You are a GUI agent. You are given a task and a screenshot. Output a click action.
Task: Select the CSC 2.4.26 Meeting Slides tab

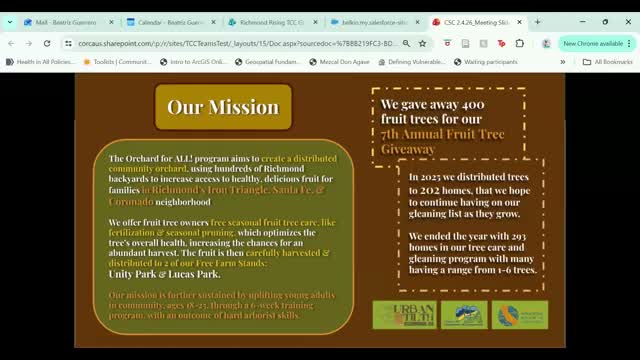click(476, 22)
